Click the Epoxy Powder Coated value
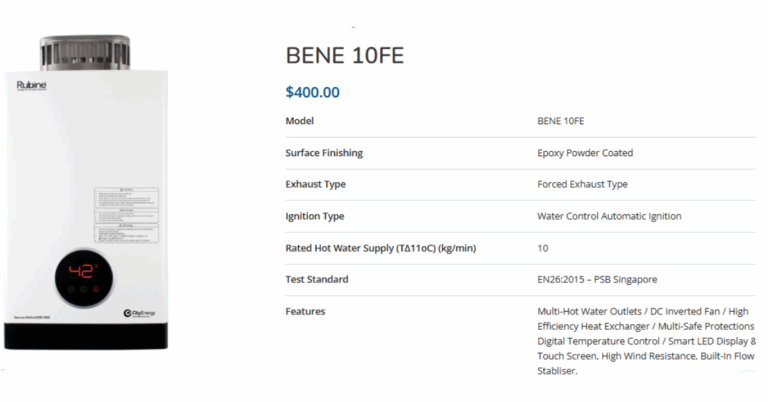This screenshot has height=402, width=768. click(585, 153)
